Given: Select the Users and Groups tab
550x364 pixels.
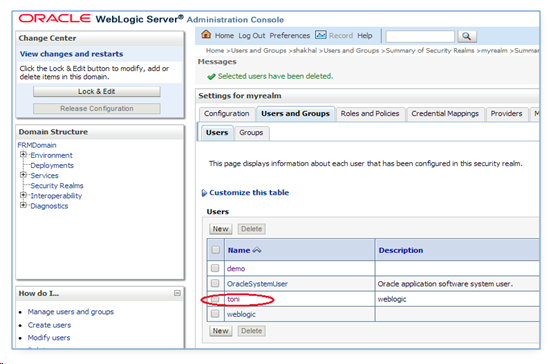Looking at the screenshot, I should (x=295, y=114).
